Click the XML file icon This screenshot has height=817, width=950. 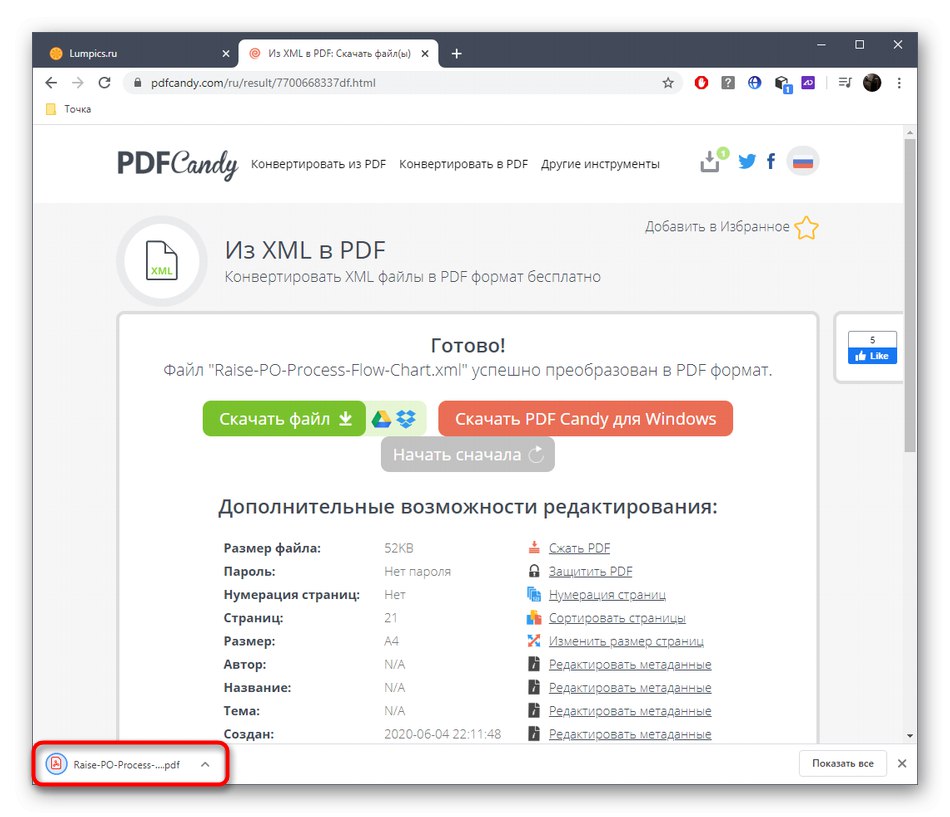point(162,261)
